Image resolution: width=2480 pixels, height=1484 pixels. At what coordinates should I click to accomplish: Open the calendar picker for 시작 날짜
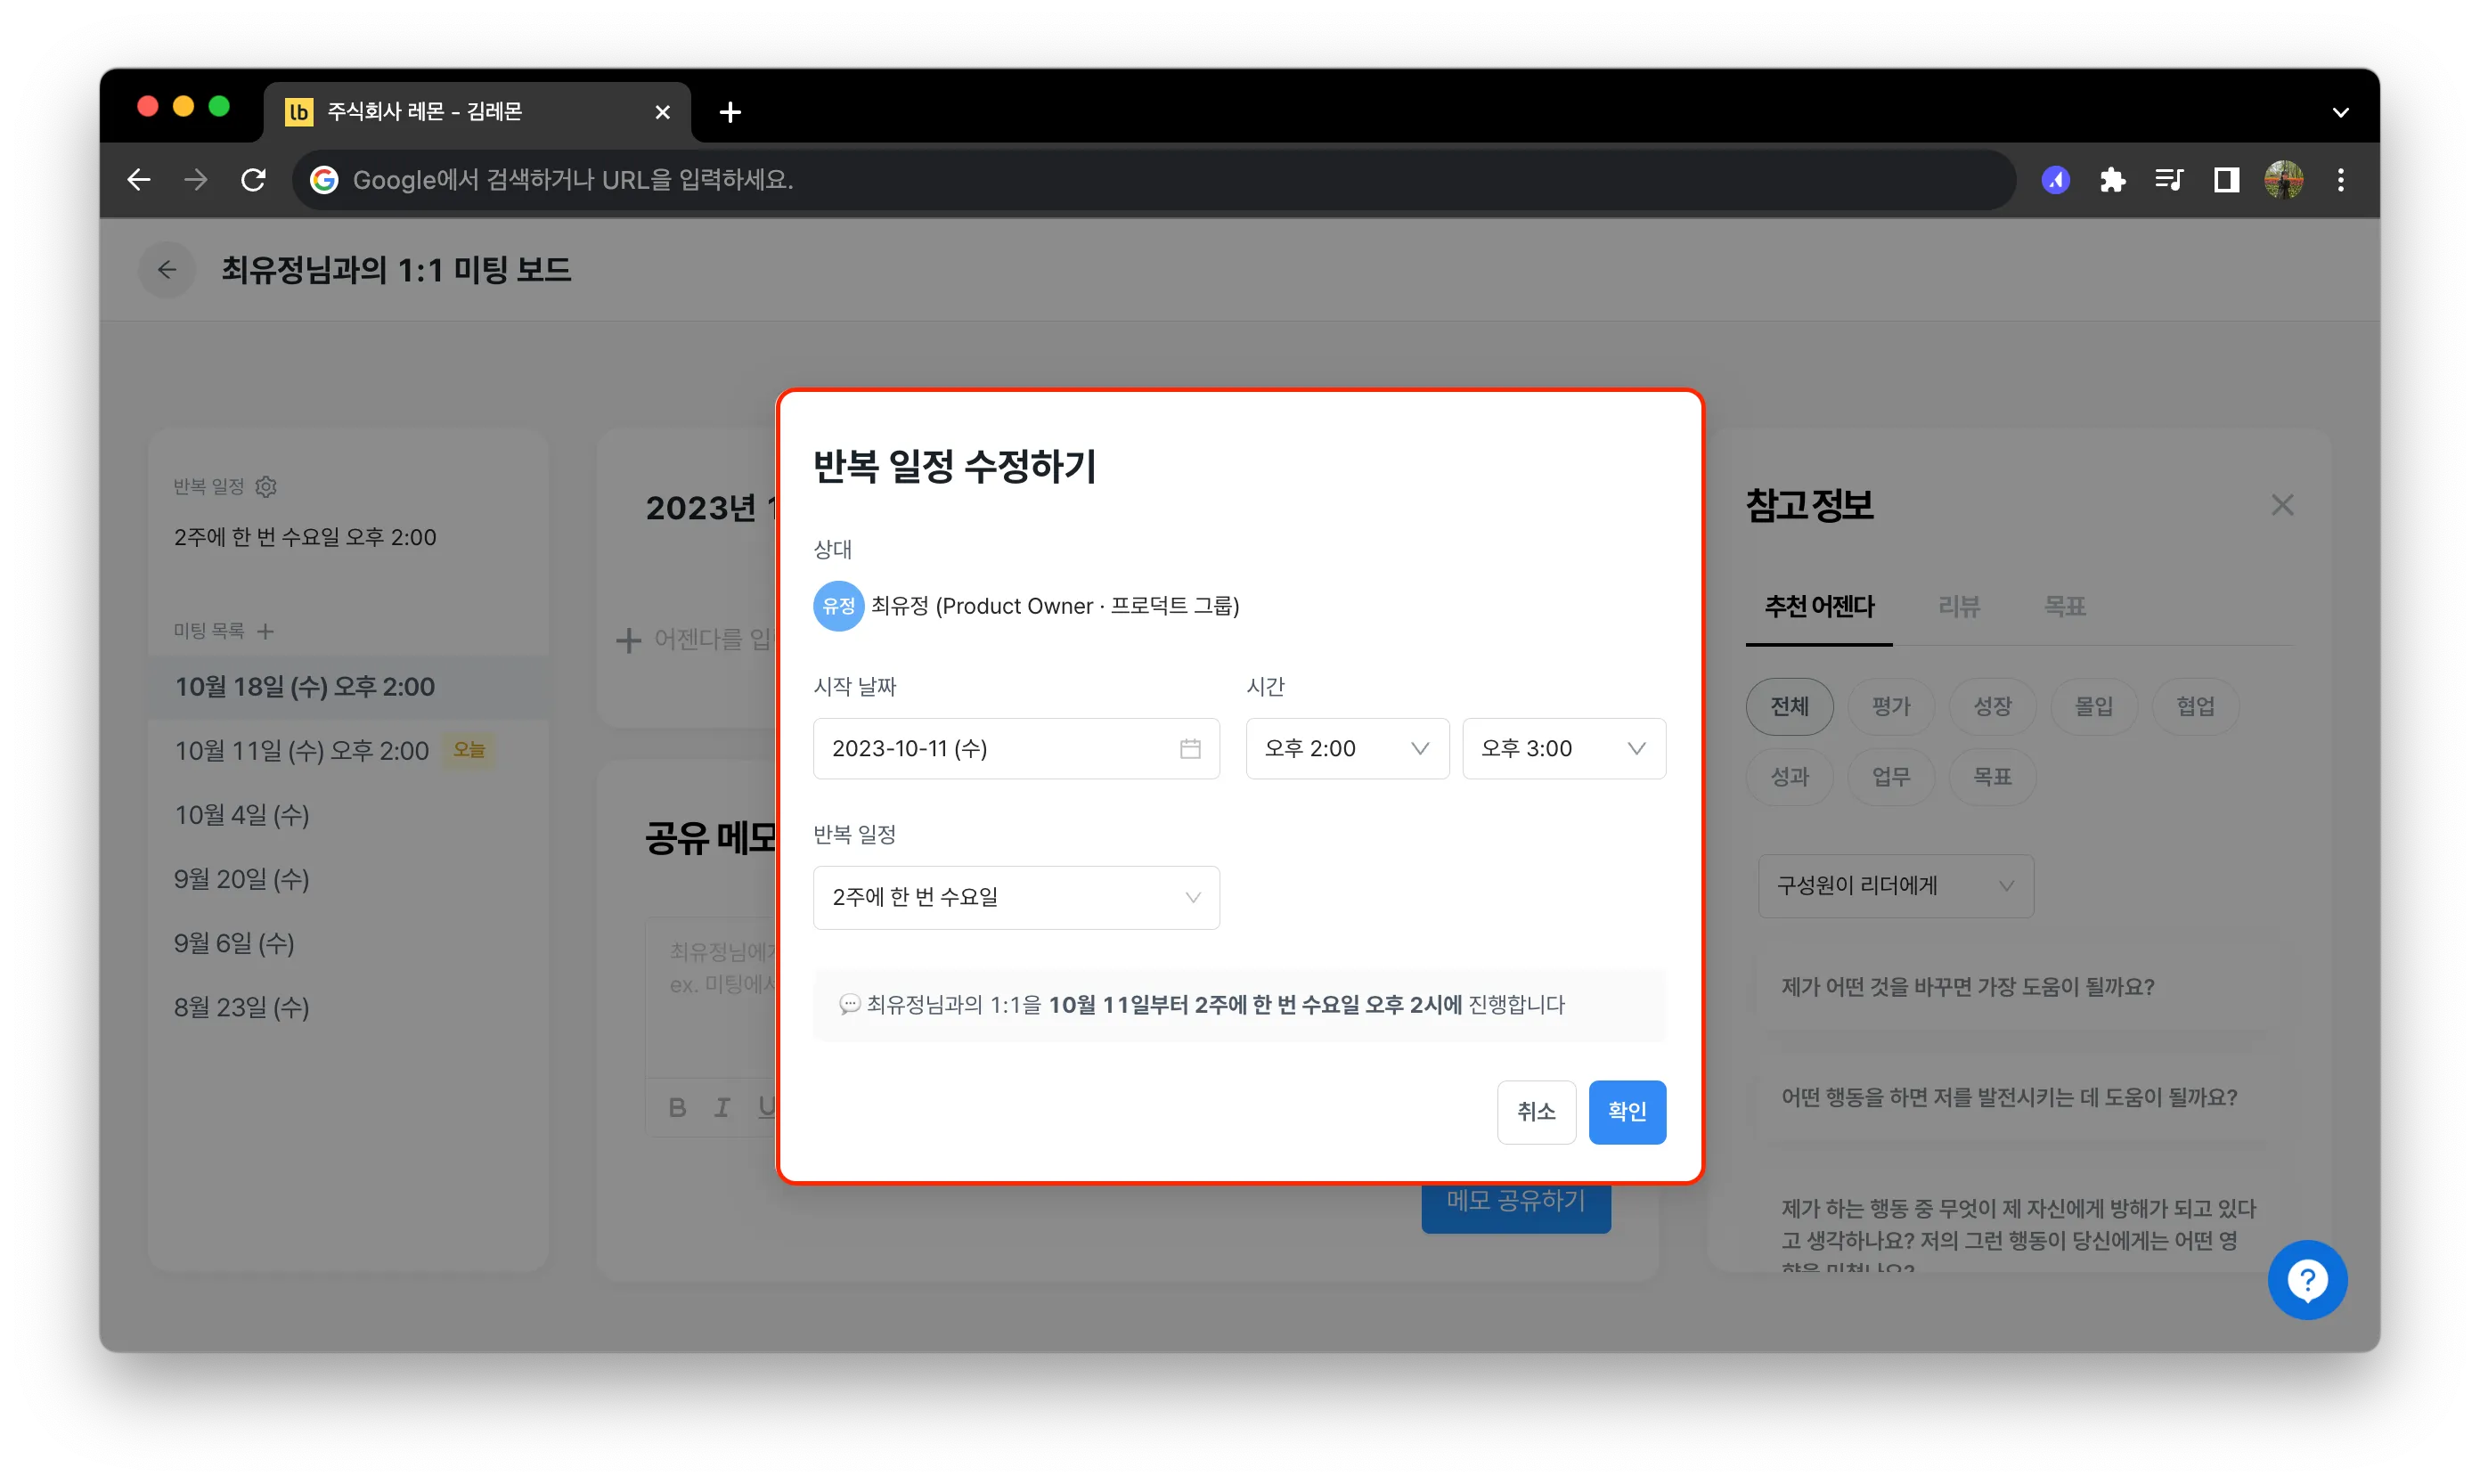pyautogui.click(x=1190, y=749)
